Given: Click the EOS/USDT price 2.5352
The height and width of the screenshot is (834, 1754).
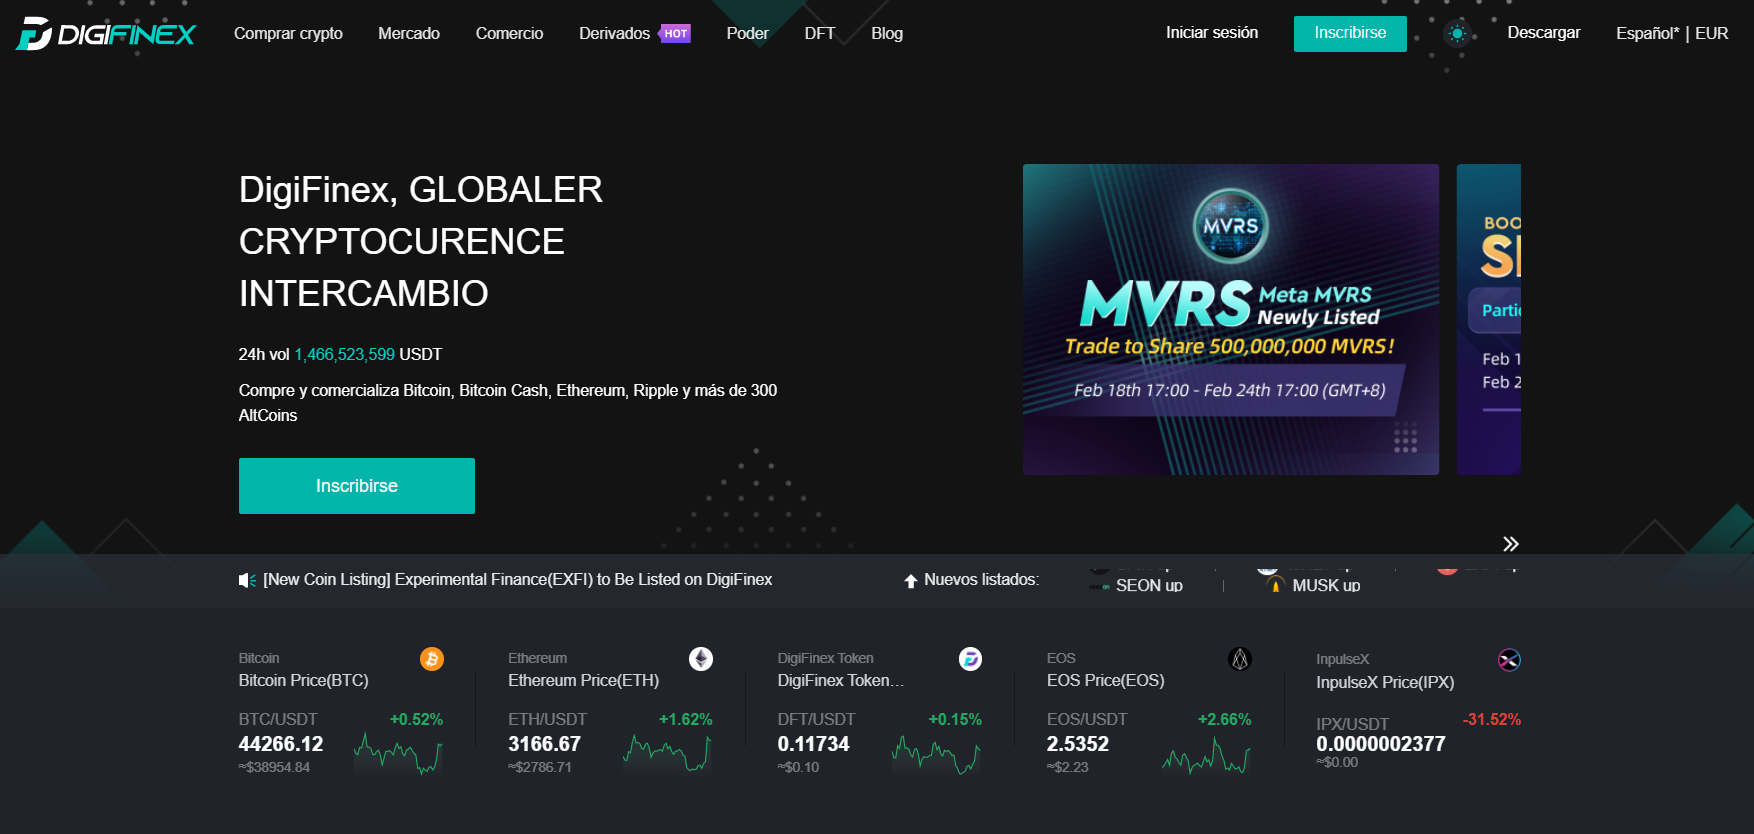Looking at the screenshot, I should [1078, 745].
